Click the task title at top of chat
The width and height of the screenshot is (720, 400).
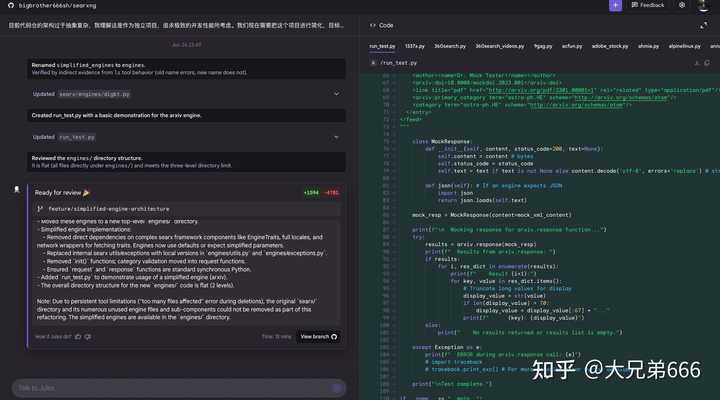176,25
